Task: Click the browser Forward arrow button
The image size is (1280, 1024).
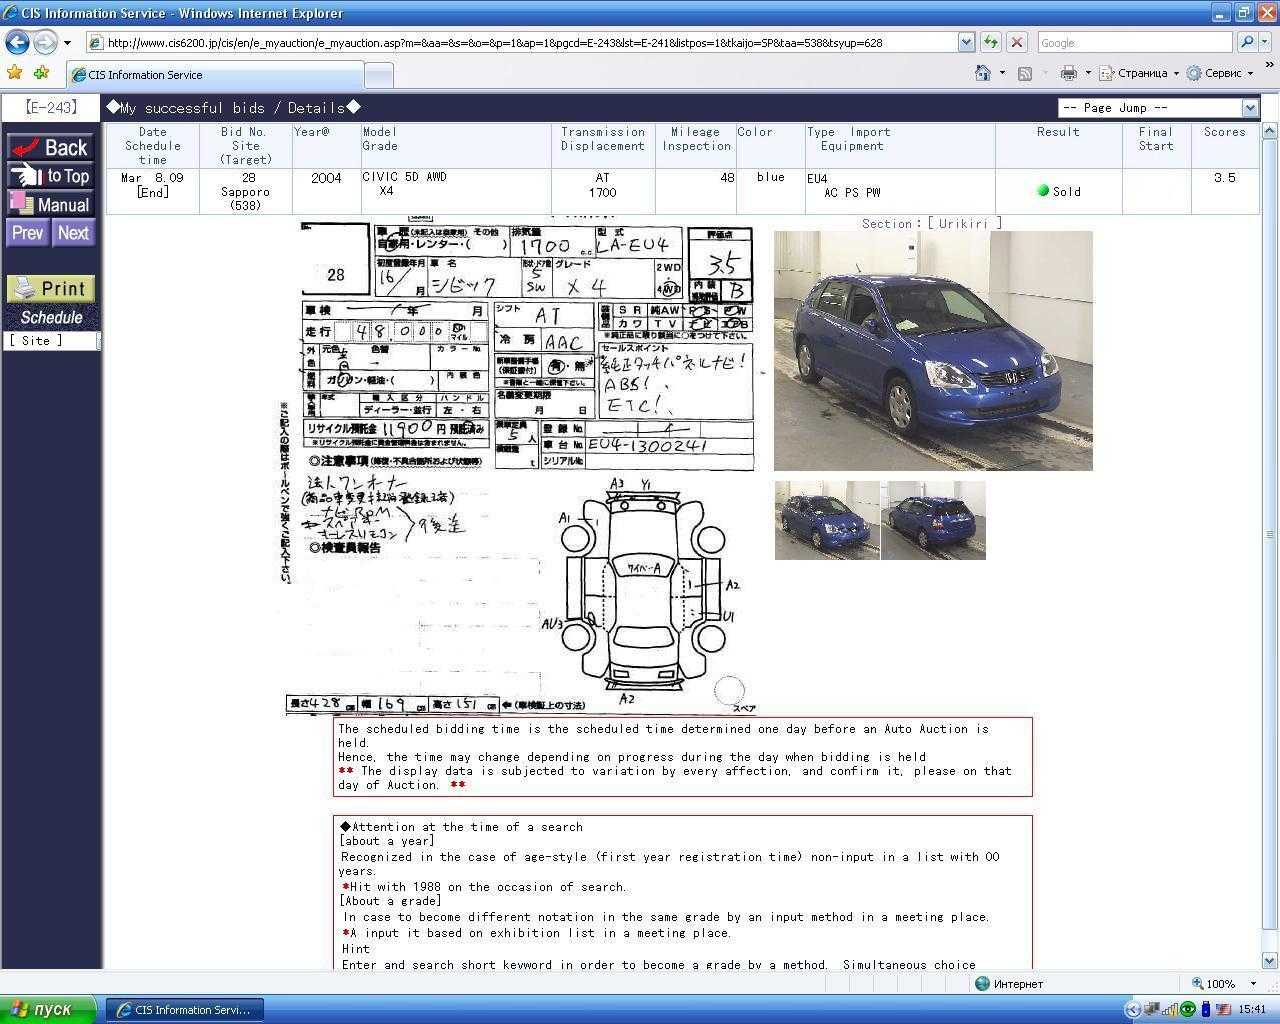Action: [45, 42]
